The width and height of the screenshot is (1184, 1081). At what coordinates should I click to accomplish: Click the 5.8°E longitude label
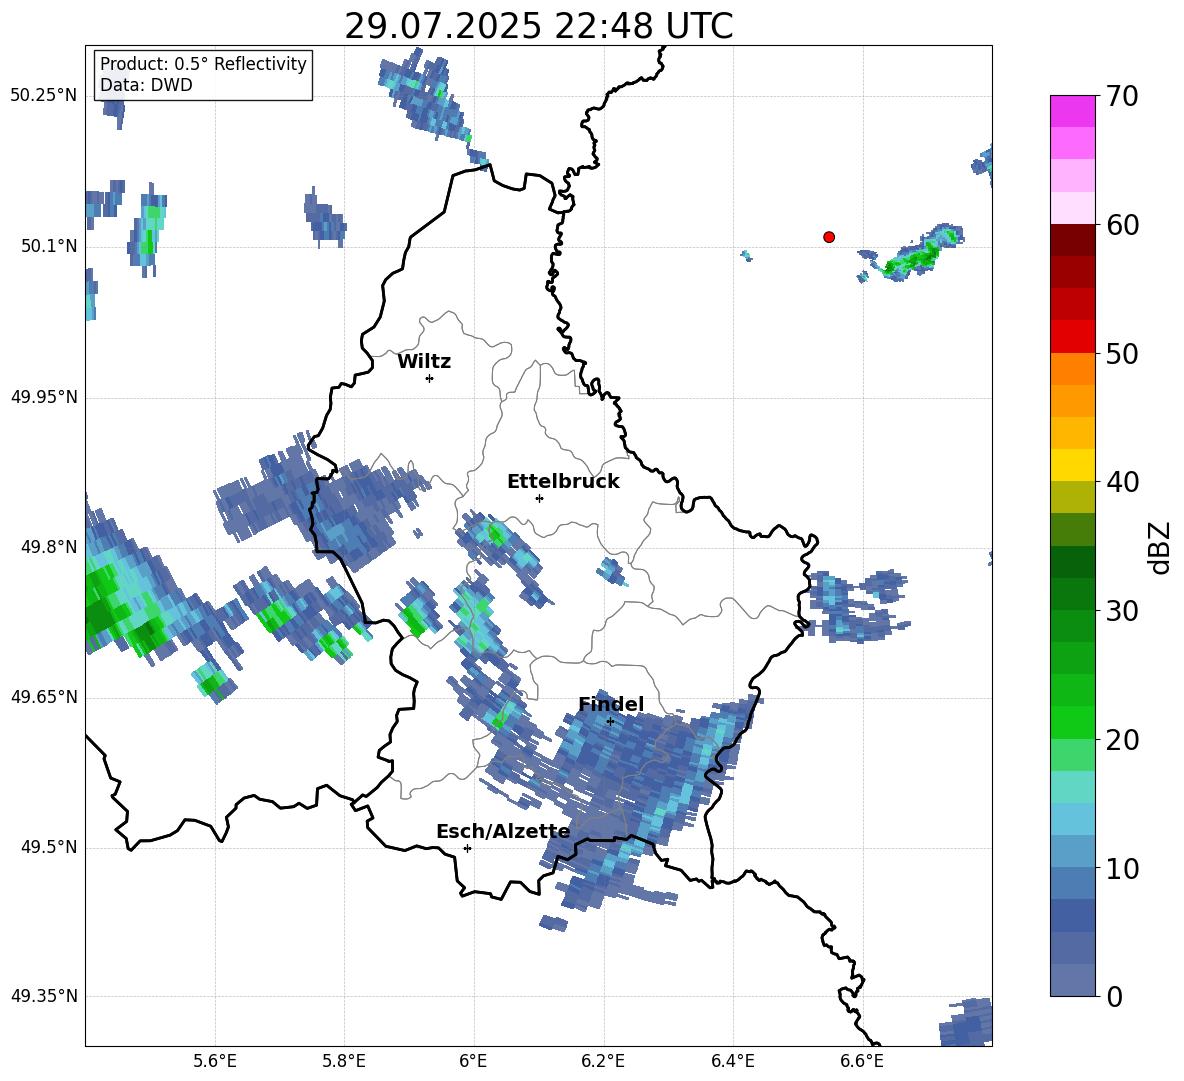[x=344, y=1061]
